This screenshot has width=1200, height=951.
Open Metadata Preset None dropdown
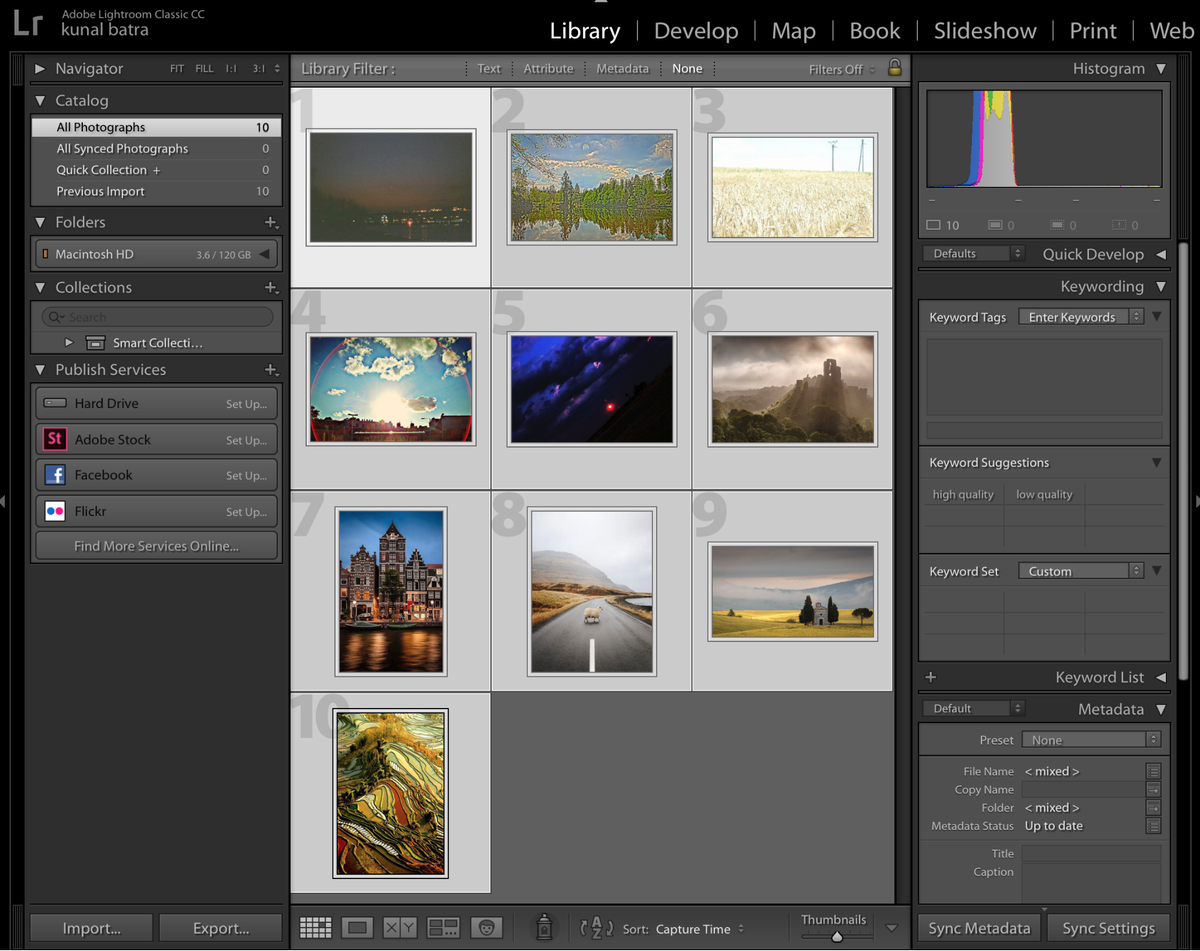1091,740
